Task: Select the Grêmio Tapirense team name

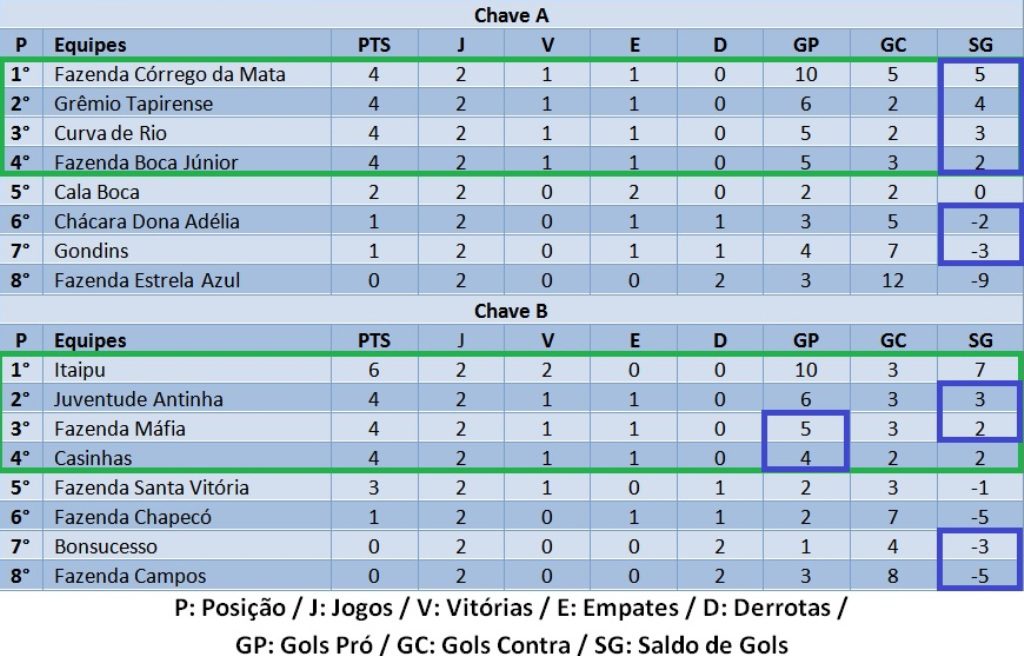Action: (133, 104)
